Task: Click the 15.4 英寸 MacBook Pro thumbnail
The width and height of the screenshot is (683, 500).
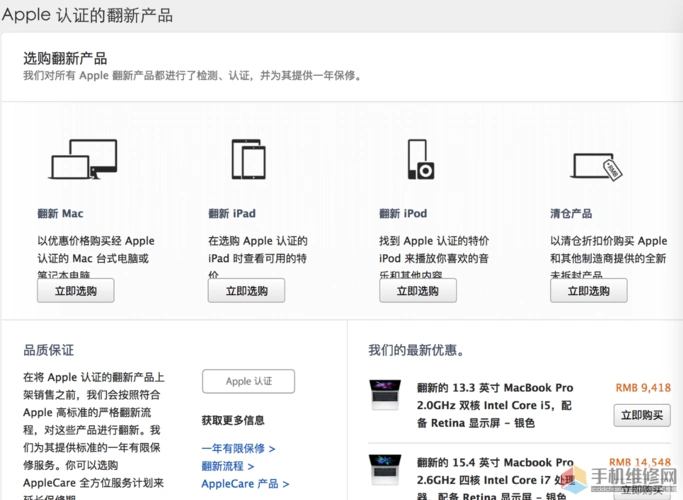Action: [x=385, y=470]
